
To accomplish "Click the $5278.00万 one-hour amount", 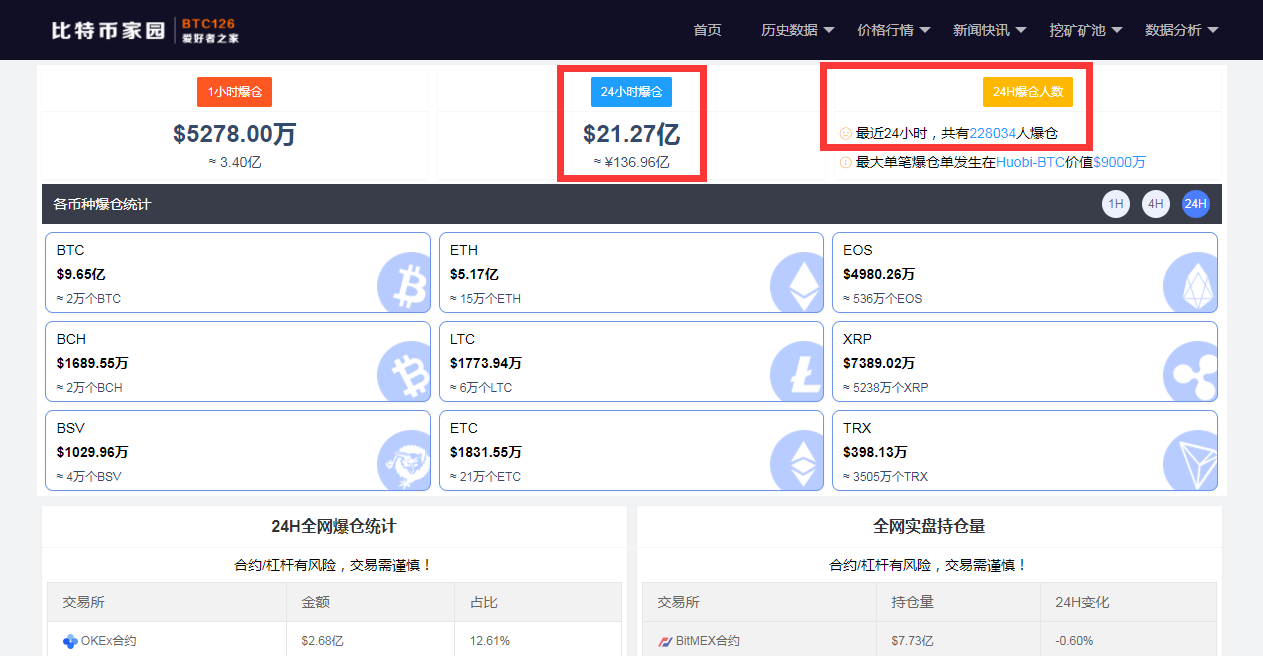I will (235, 134).
